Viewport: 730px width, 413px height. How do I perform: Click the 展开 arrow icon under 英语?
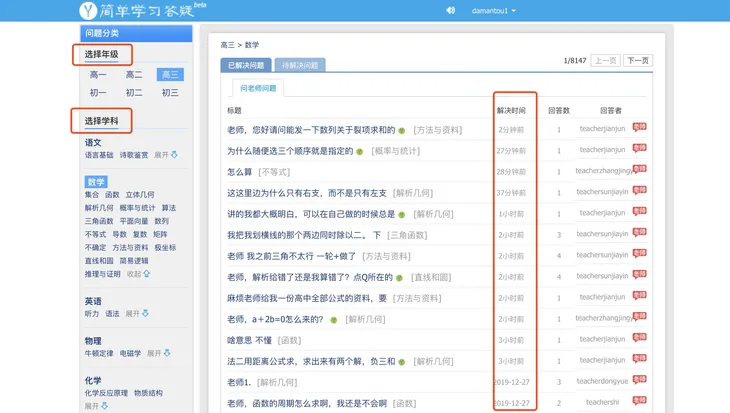click(144, 313)
